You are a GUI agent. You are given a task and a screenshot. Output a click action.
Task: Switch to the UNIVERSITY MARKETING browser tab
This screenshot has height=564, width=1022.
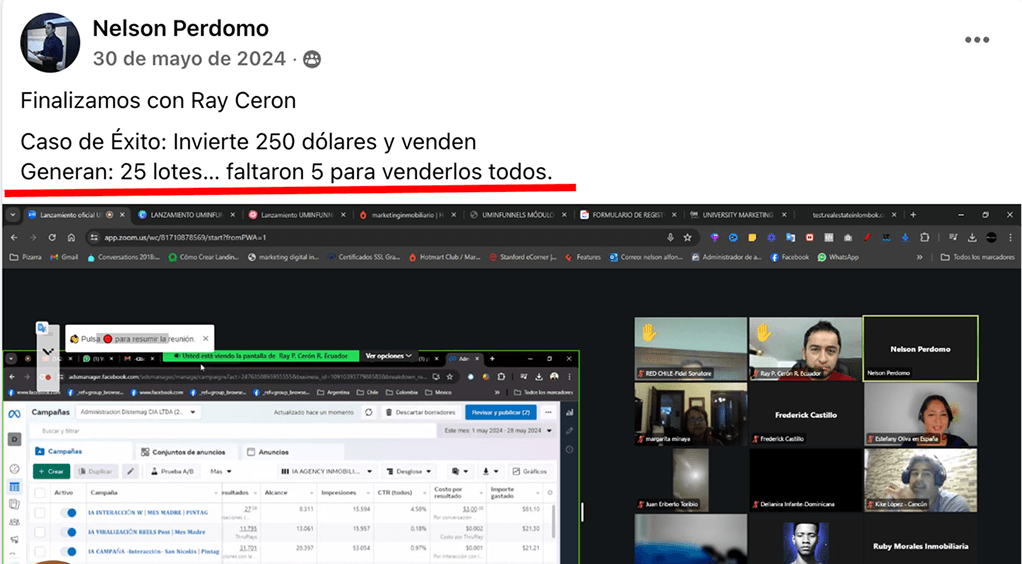tap(736, 215)
